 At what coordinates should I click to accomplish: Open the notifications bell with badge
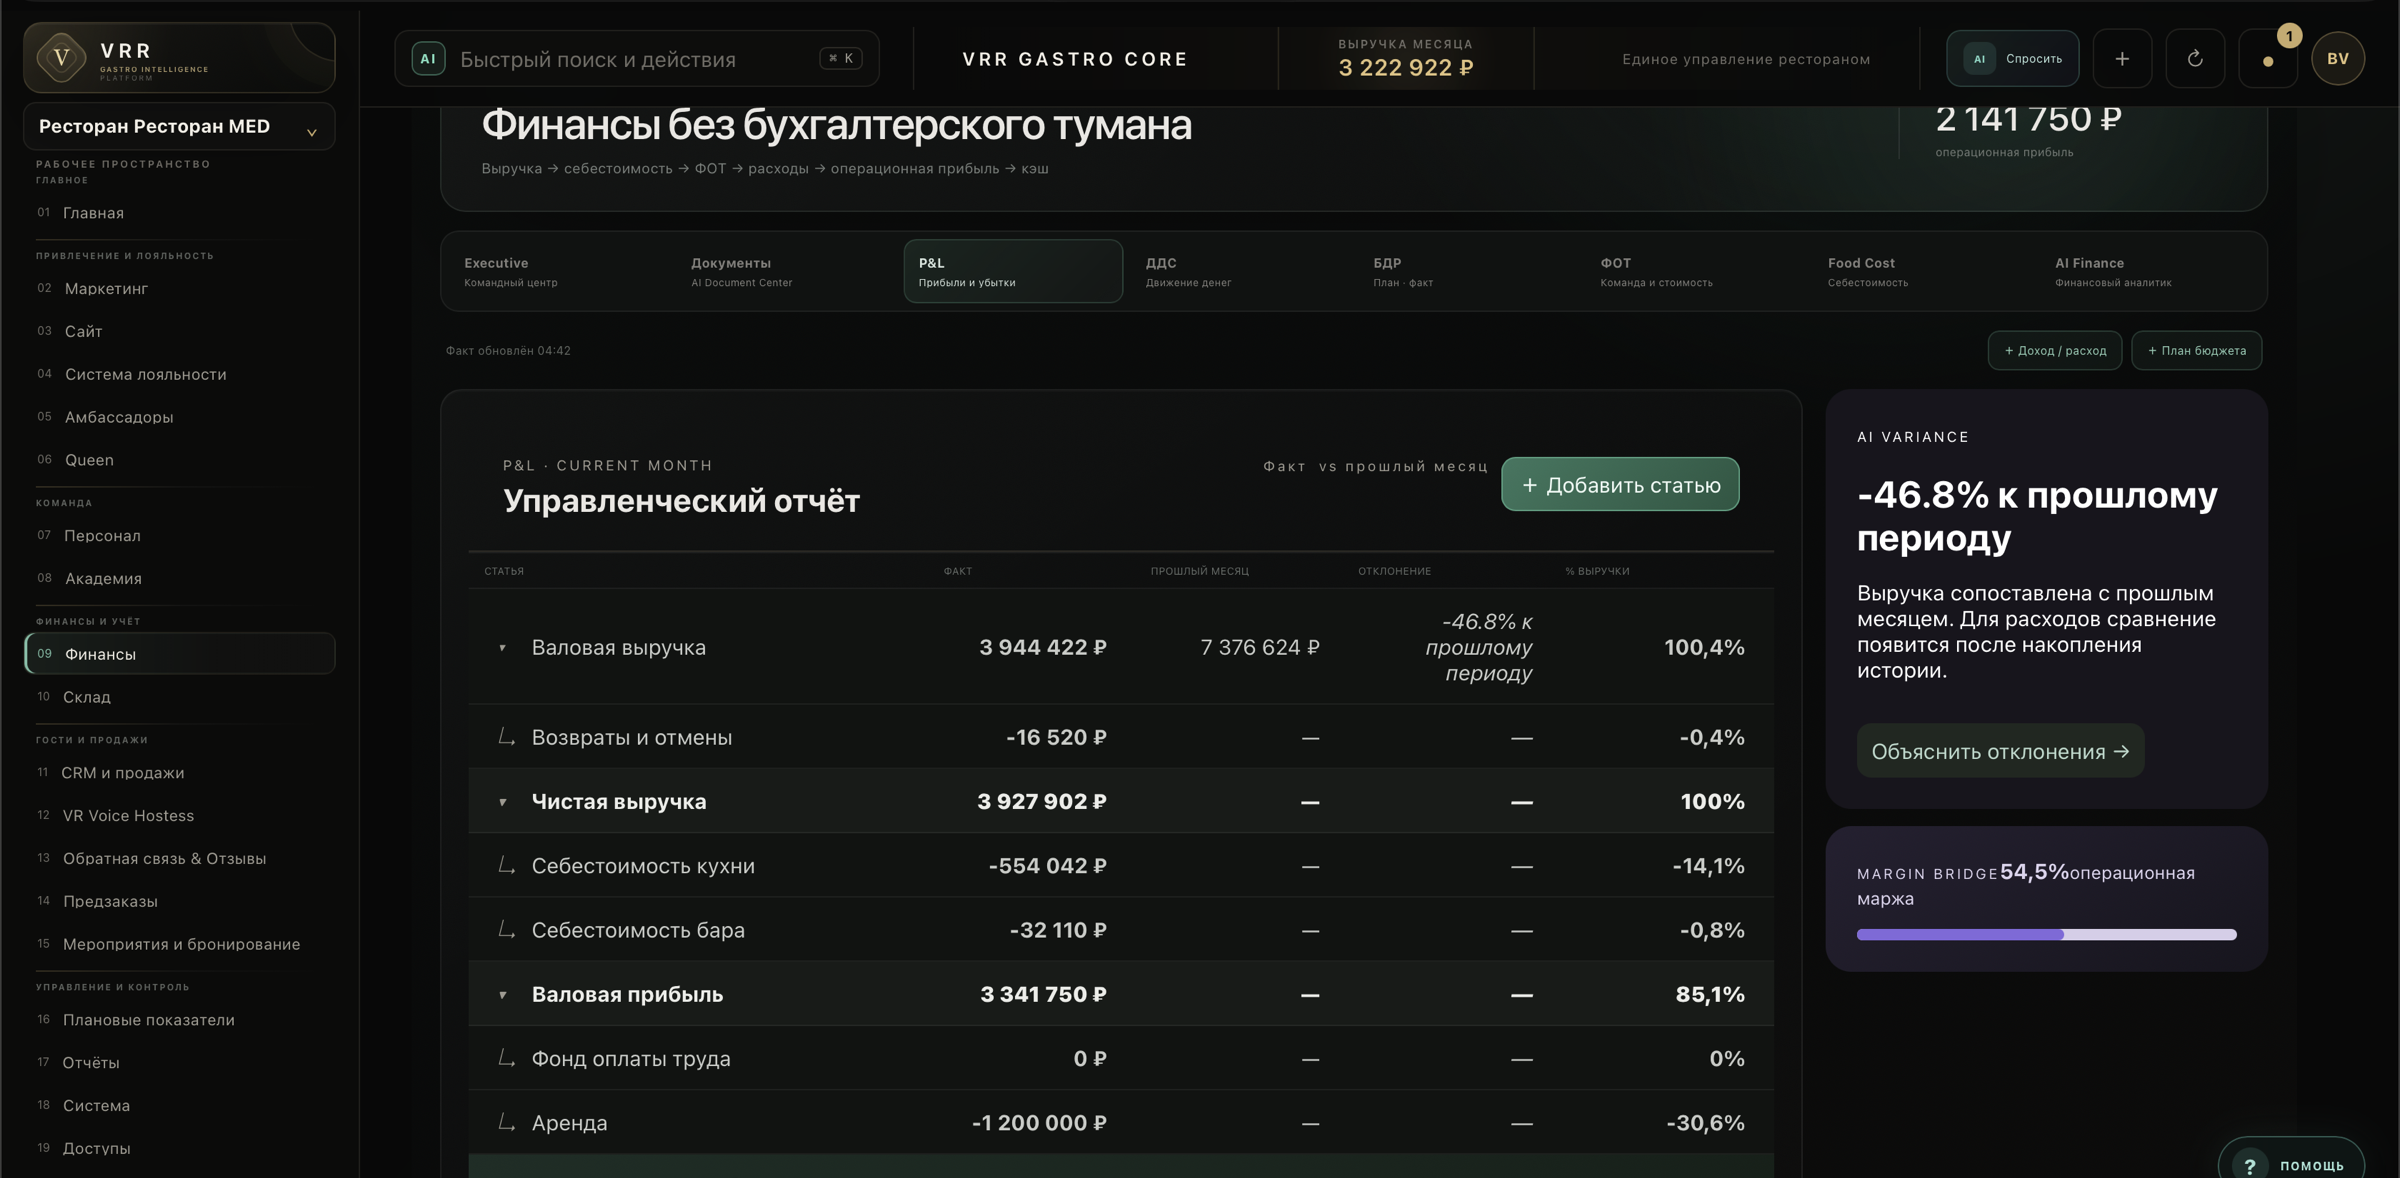(2268, 60)
